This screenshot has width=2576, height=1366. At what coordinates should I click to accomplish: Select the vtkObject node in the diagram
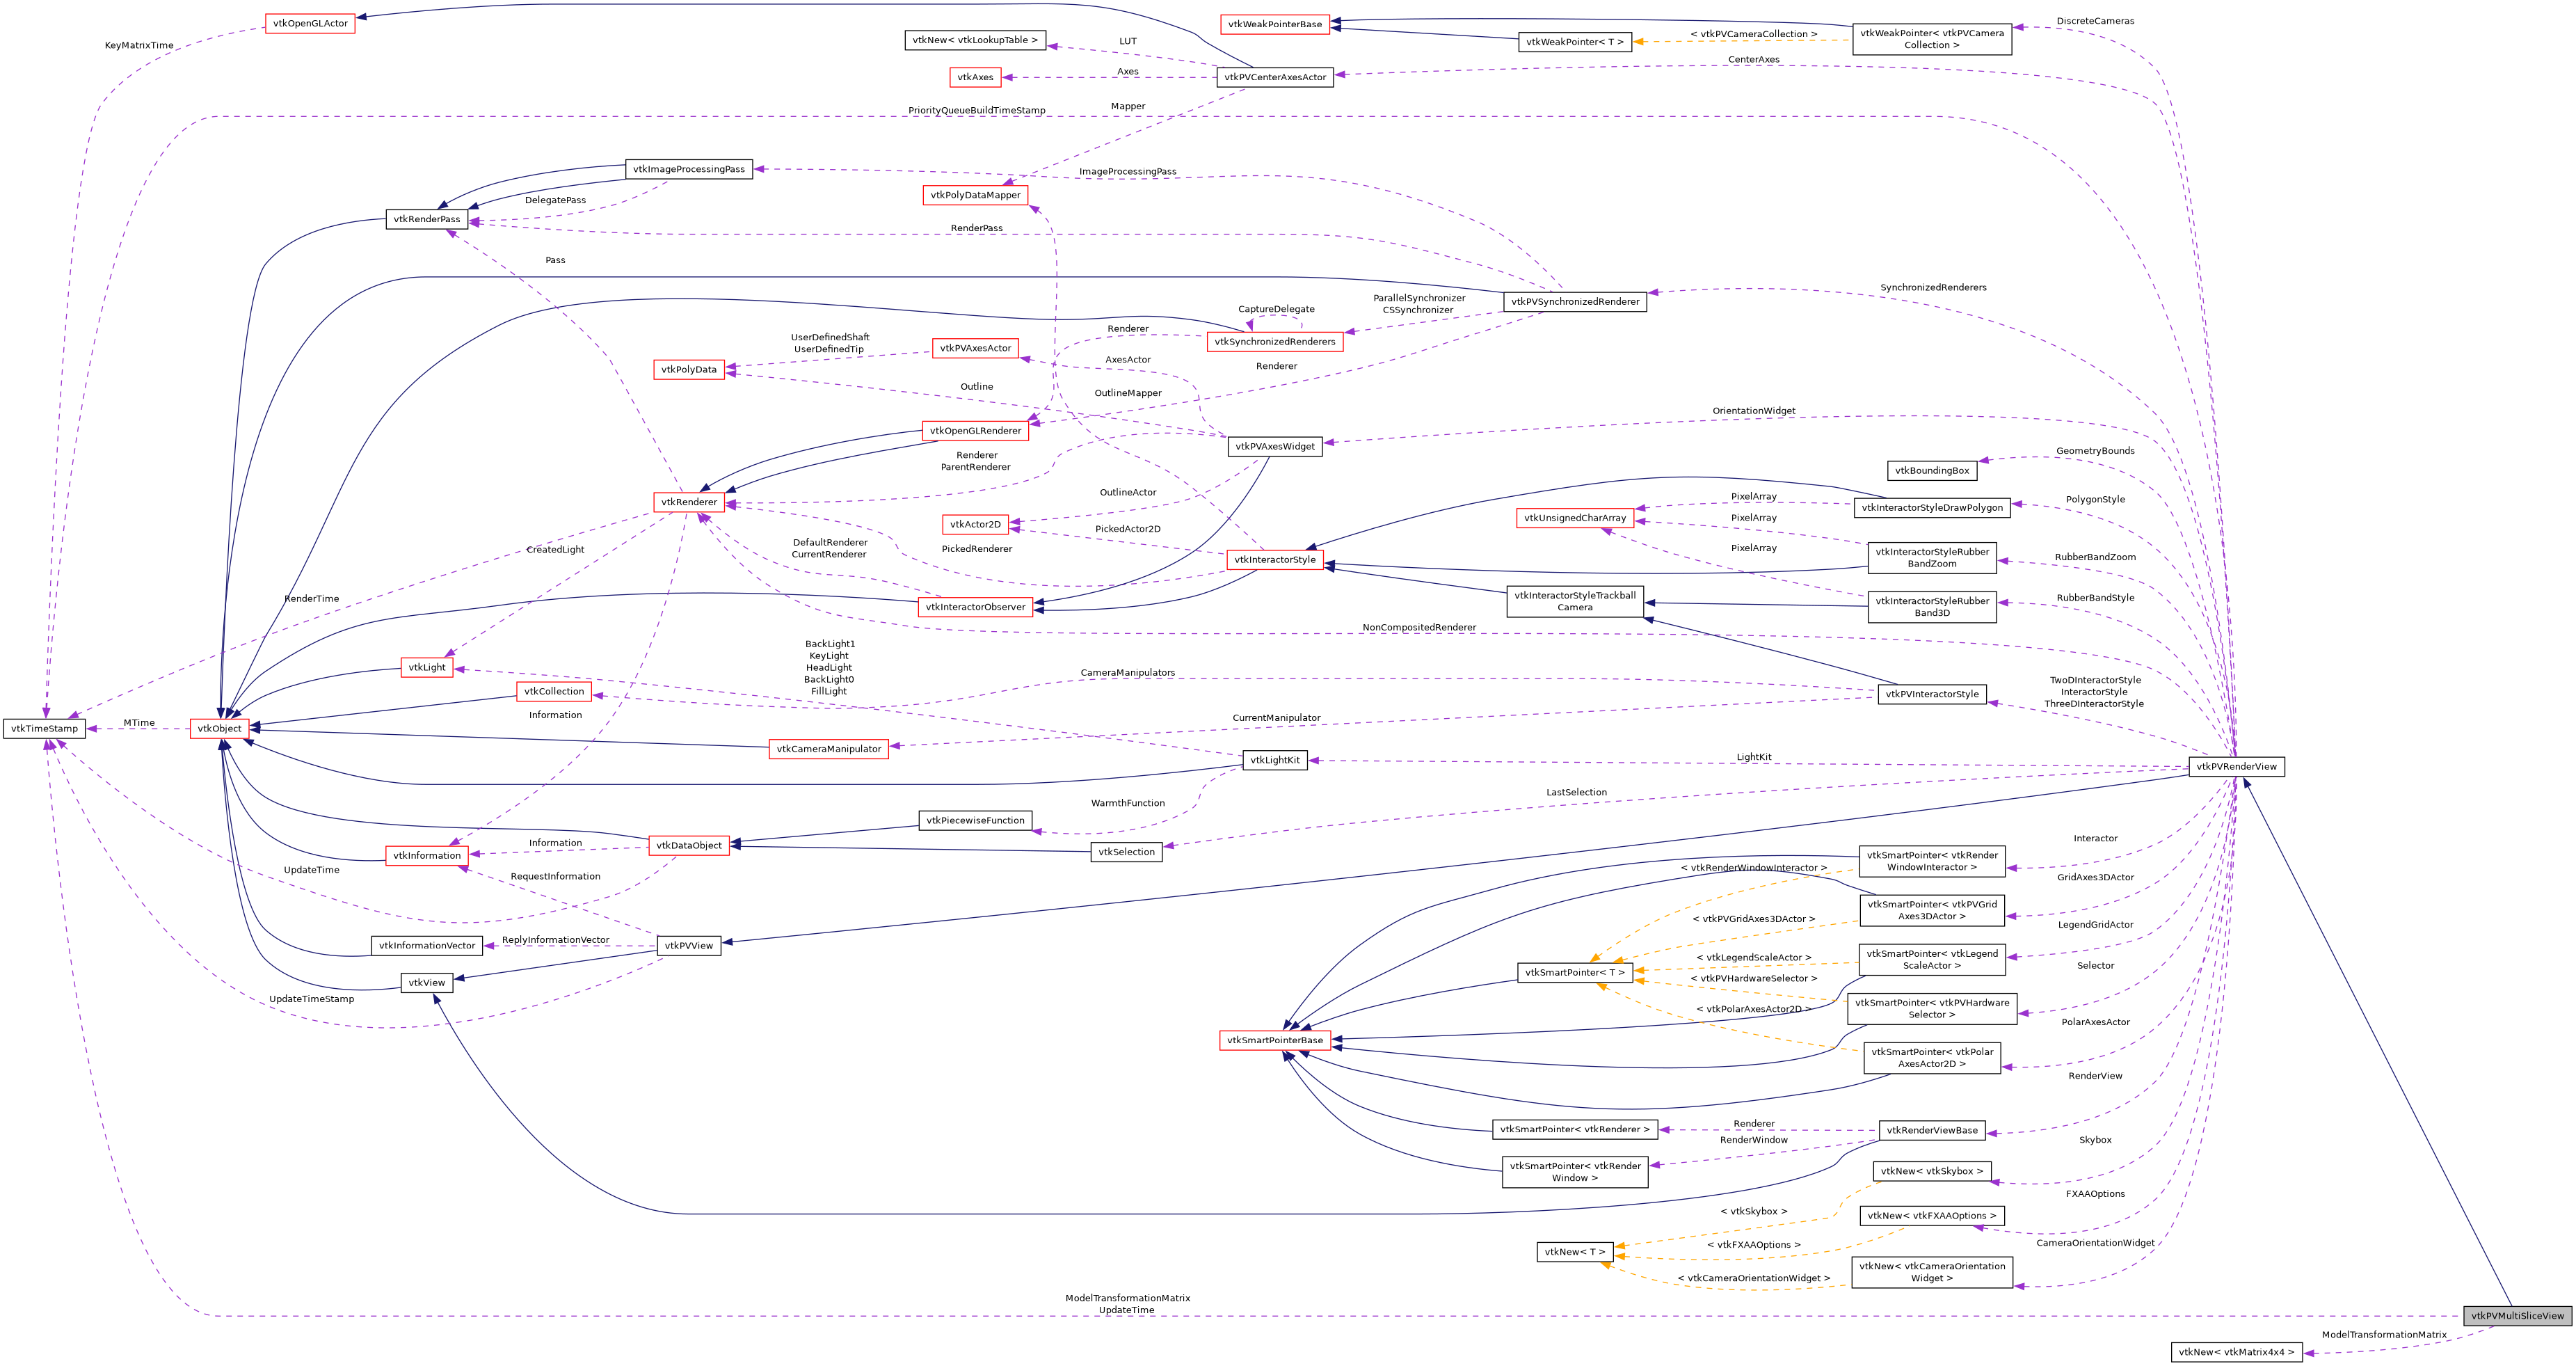tap(221, 728)
